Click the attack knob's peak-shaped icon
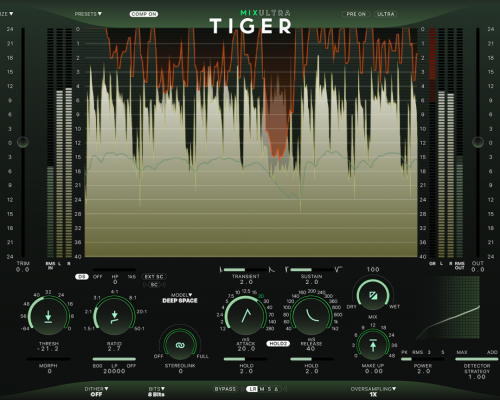500x400 pixels. pos(246,316)
